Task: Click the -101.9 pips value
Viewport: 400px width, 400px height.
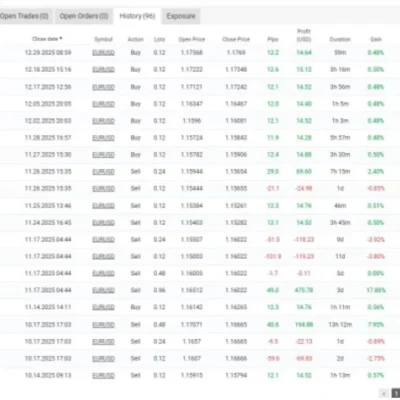Action: click(273, 256)
